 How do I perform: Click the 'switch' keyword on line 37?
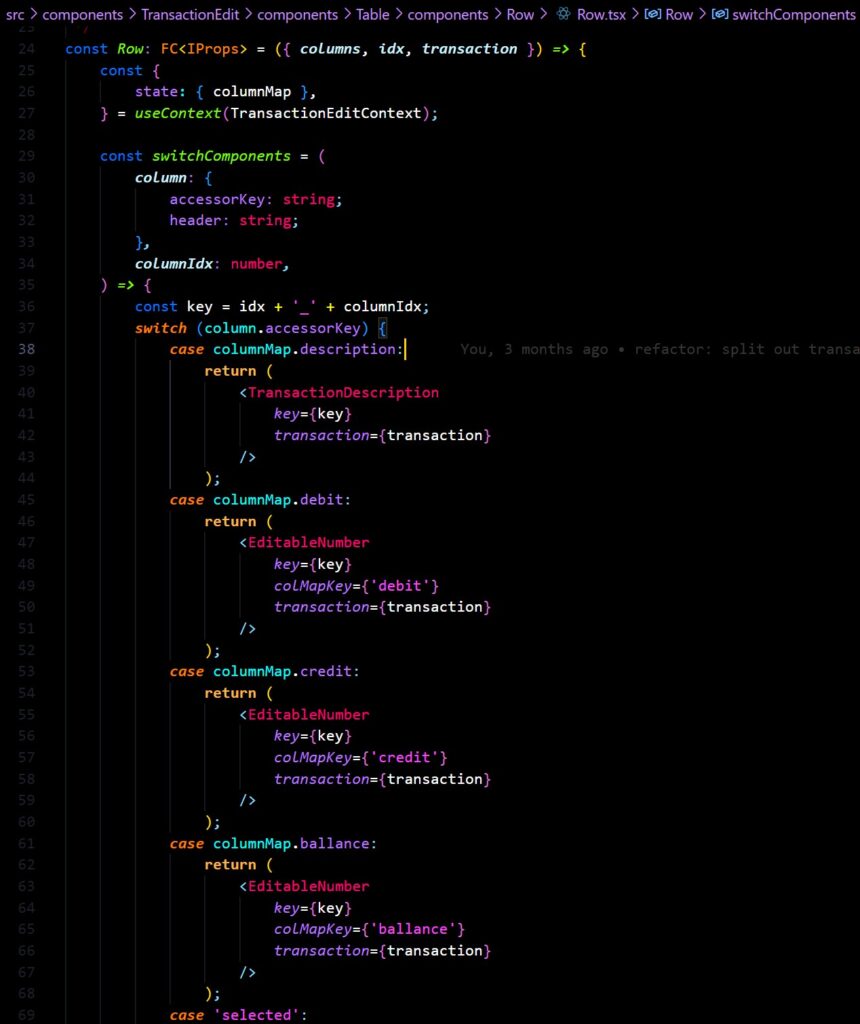pos(161,328)
